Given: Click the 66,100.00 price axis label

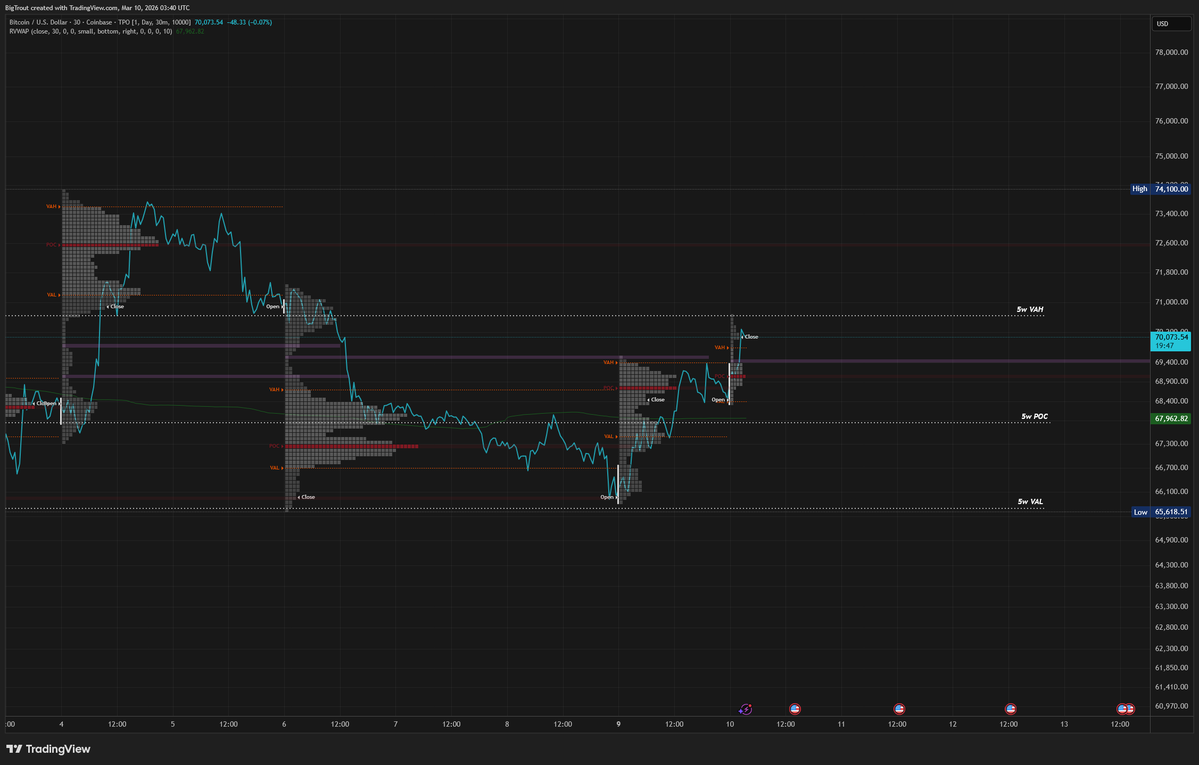Looking at the screenshot, I should pos(1171,492).
